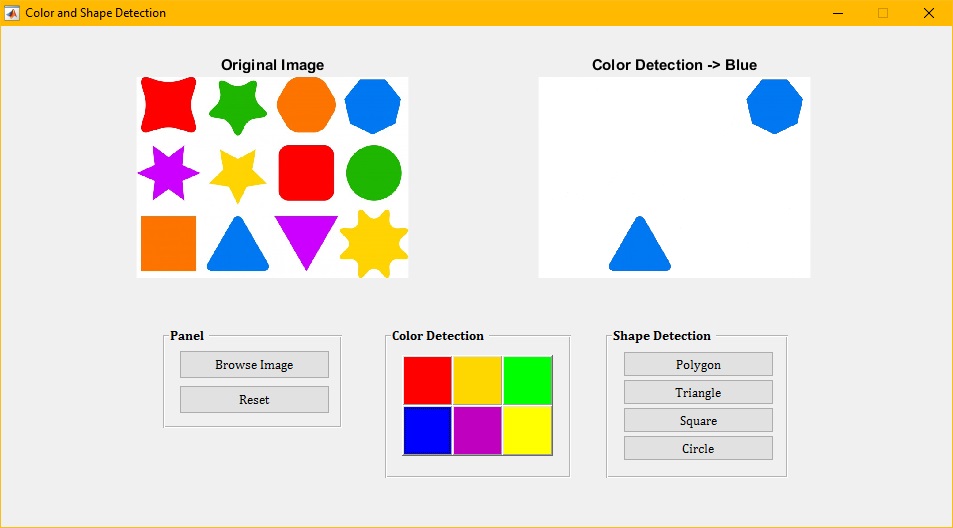Minimize the Color and Shape Detection window
The image size is (953, 528).
pos(837,13)
